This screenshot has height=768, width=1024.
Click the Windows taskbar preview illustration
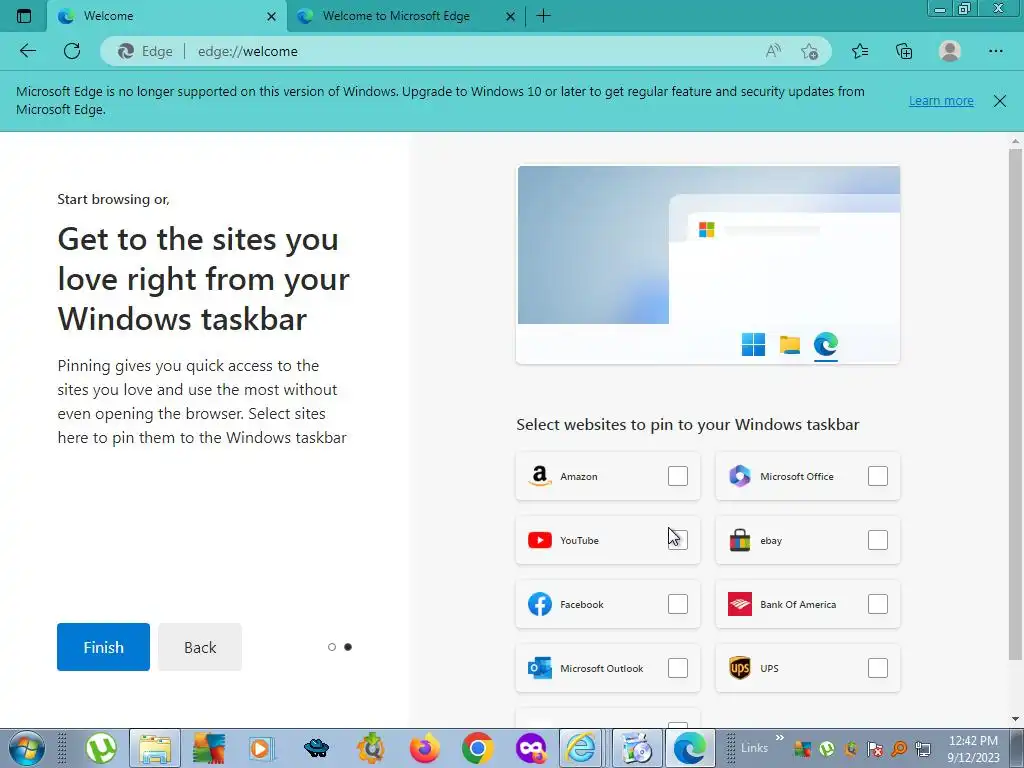tap(708, 264)
